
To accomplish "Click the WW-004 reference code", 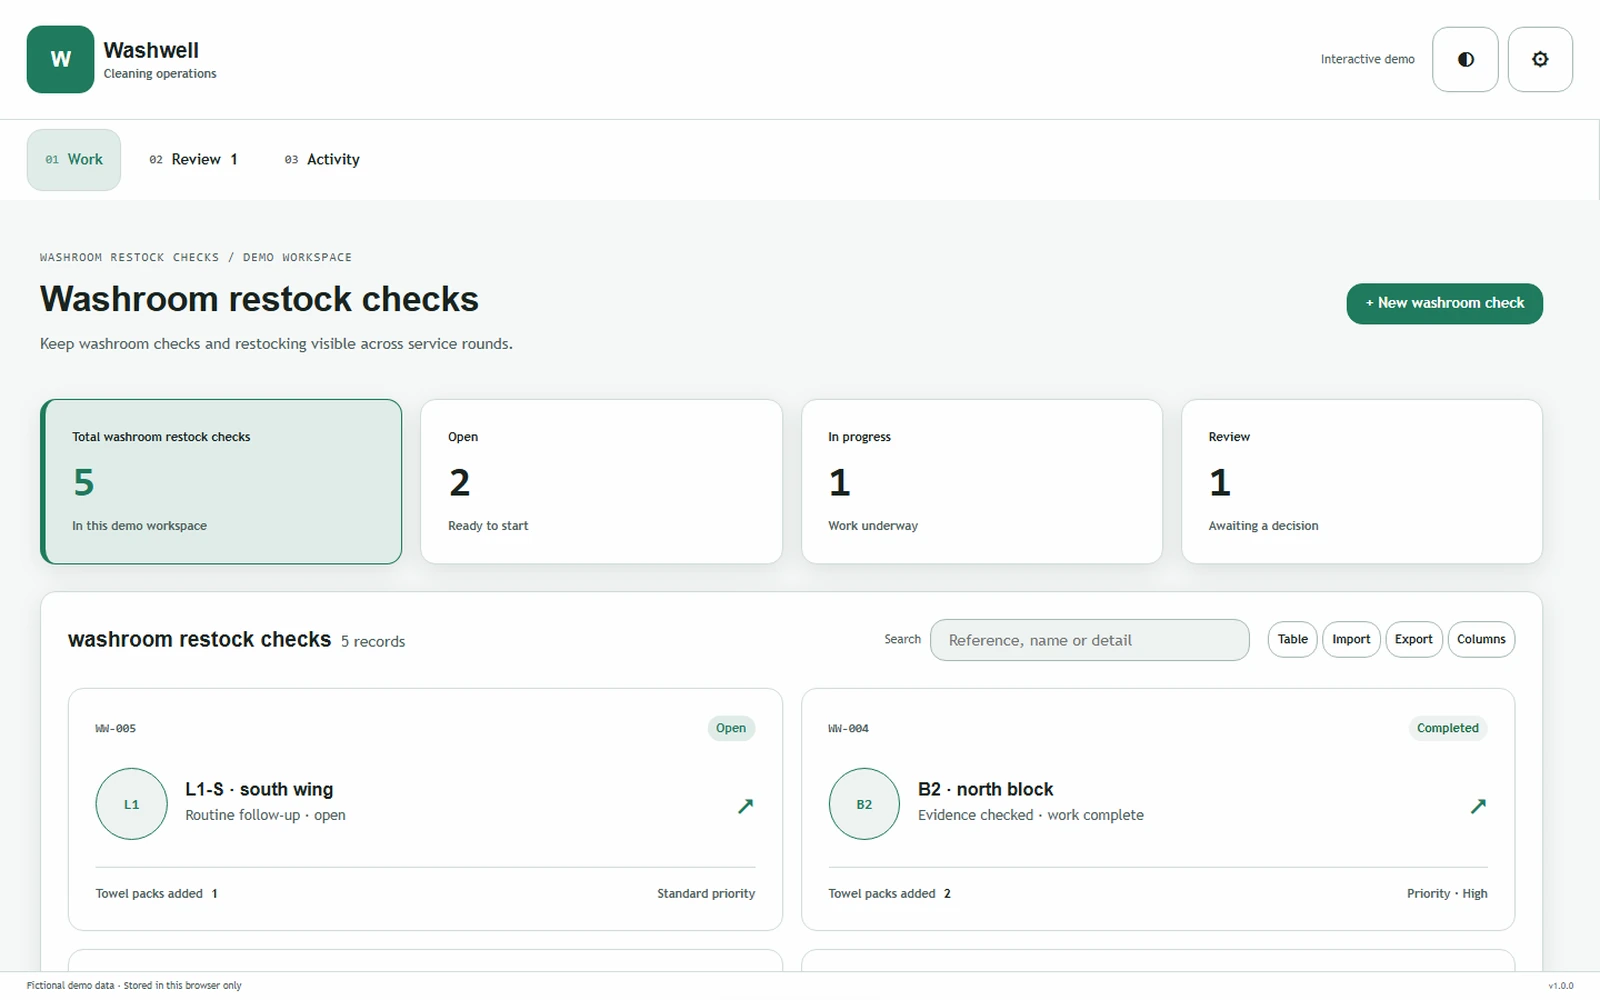I will [848, 729].
